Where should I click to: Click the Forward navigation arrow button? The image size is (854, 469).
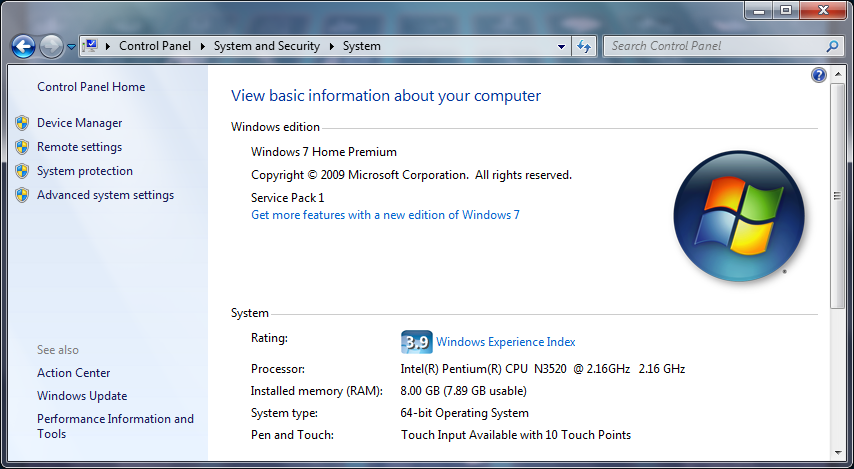coord(52,47)
